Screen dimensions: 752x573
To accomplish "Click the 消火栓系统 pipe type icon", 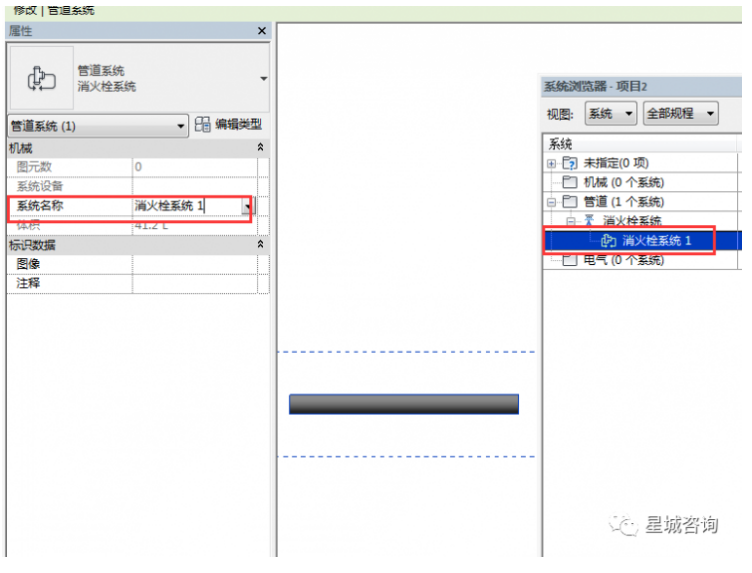I will point(589,221).
